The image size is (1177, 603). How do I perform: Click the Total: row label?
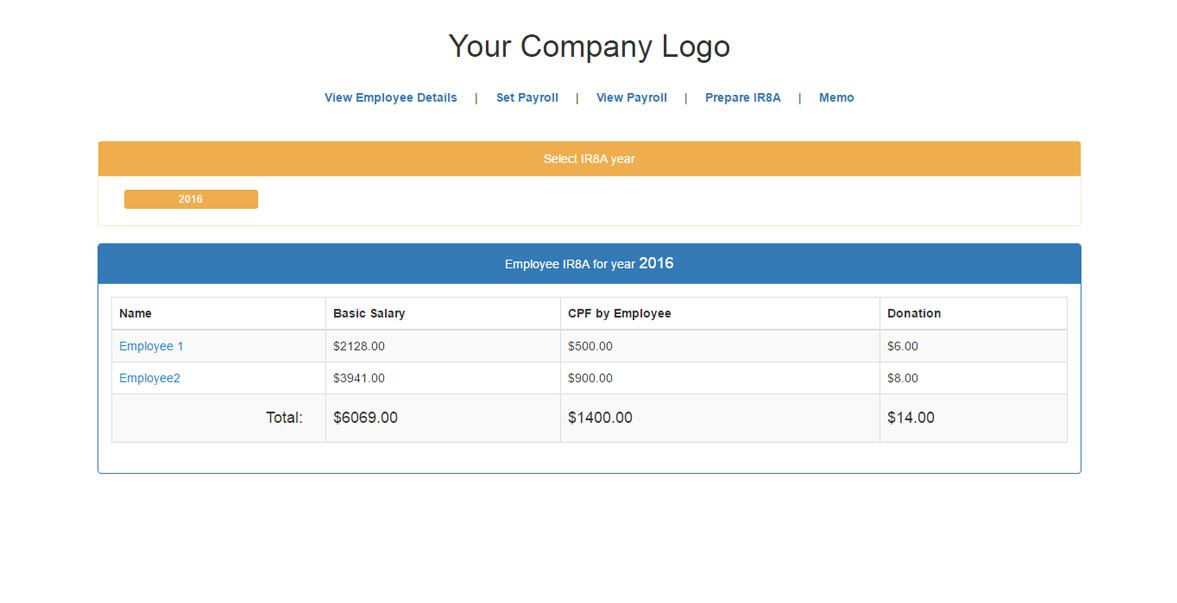click(x=284, y=418)
